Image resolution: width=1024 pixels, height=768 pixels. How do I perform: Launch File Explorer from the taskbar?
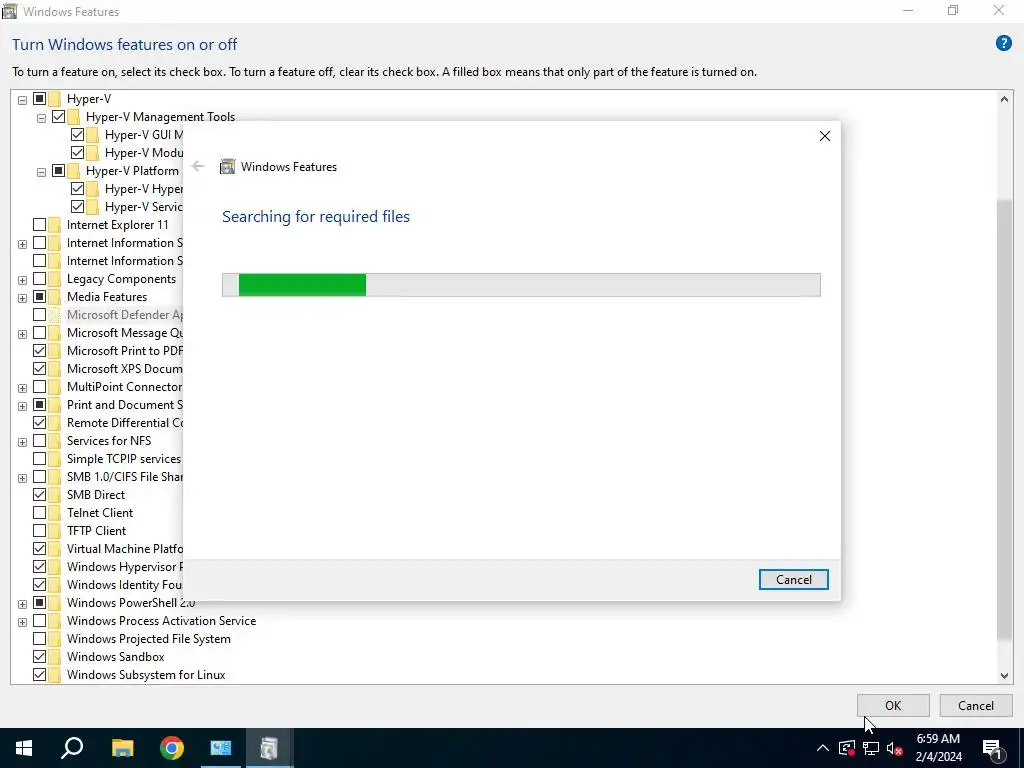point(122,748)
